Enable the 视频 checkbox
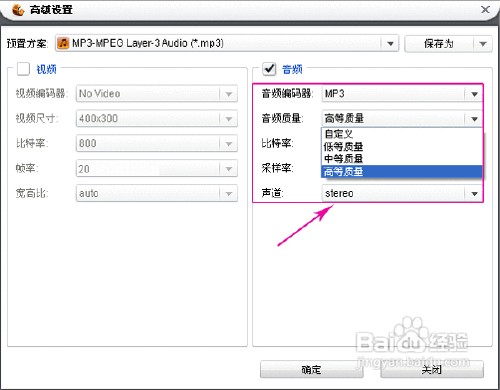The width and height of the screenshot is (500, 390). point(23,69)
